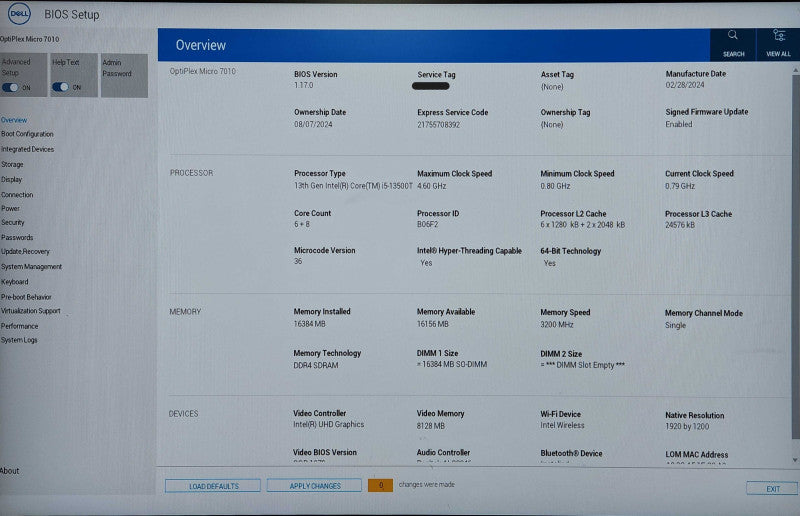Click the Processor Type i5-13500T value

click(353, 186)
